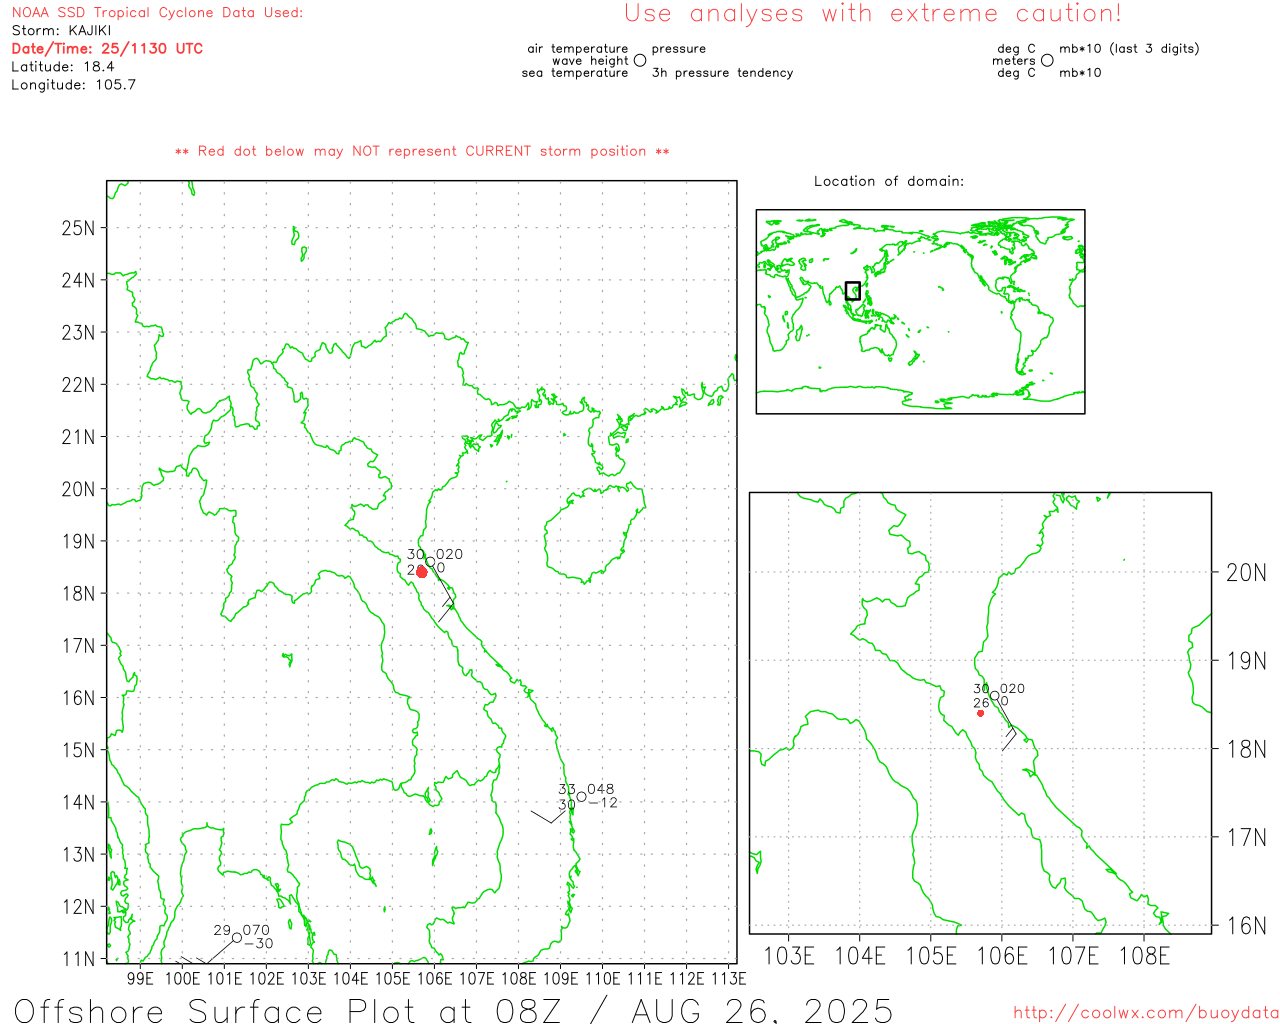Viewport: 1280px width, 1024px height.
Task: Click the '22N' latitude label
Action: click(78, 385)
